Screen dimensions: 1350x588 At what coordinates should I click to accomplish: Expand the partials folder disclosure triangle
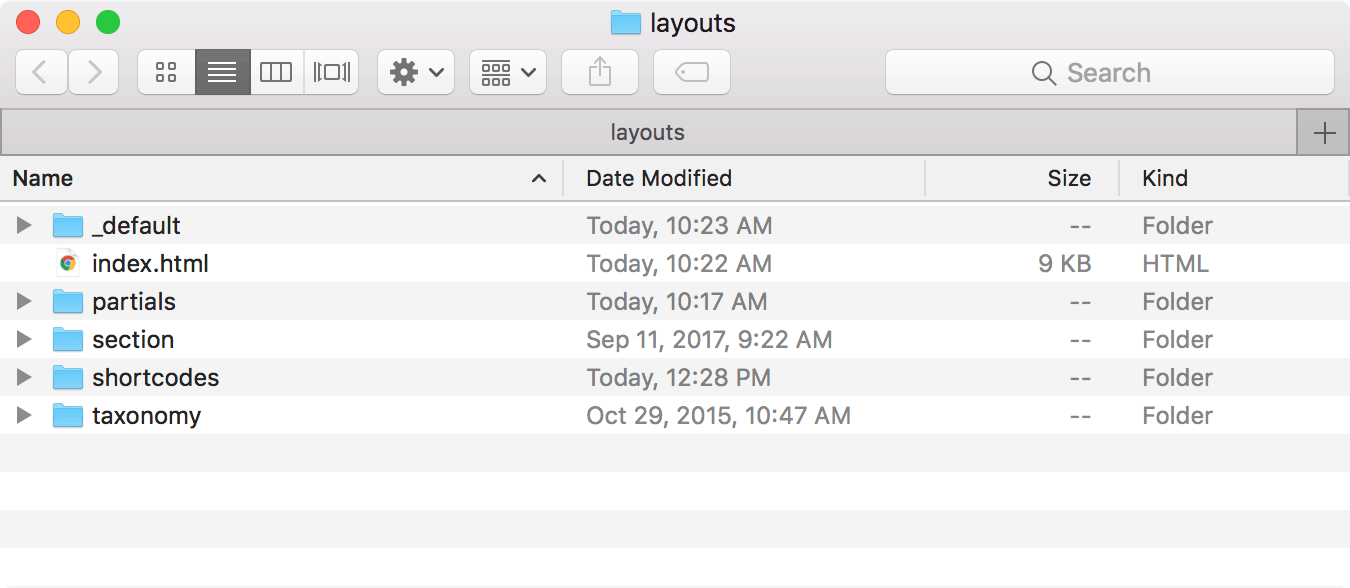[x=24, y=302]
